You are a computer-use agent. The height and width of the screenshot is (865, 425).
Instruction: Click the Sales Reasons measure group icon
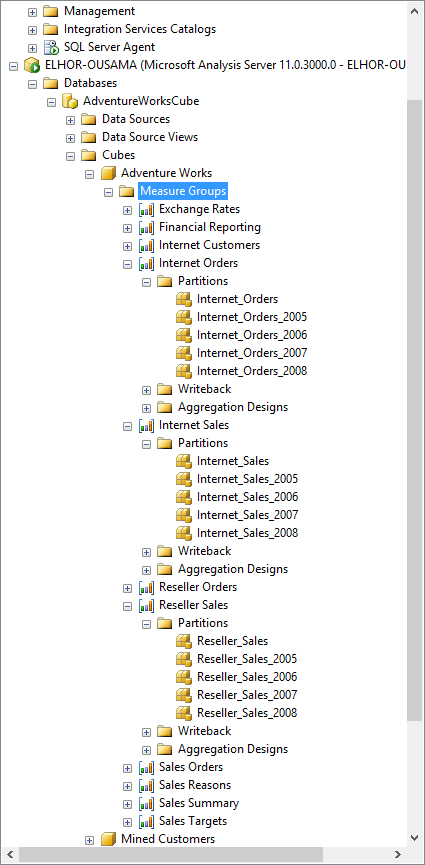146,785
